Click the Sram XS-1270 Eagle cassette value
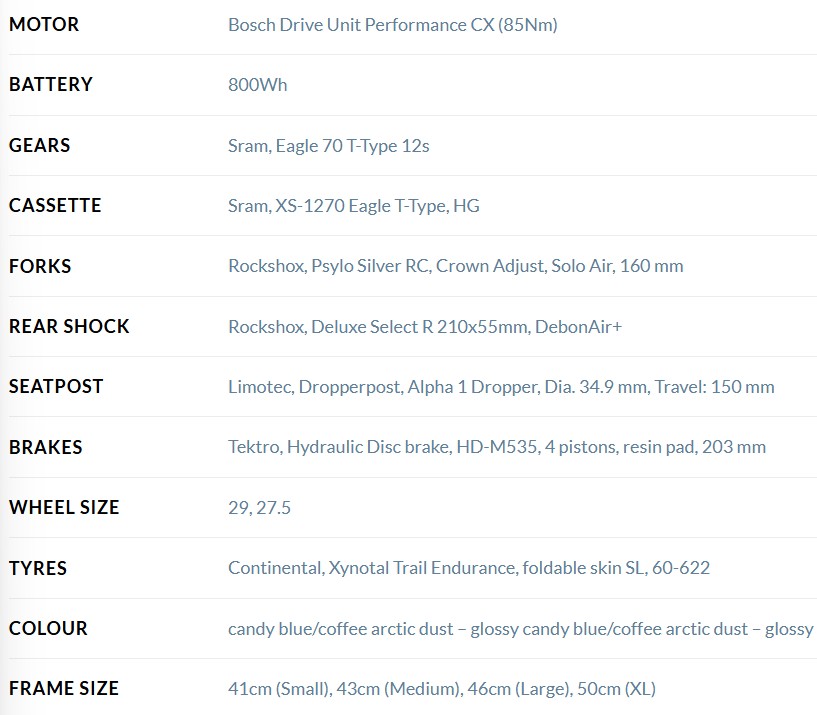The height and width of the screenshot is (715, 817). pyautogui.click(x=354, y=206)
